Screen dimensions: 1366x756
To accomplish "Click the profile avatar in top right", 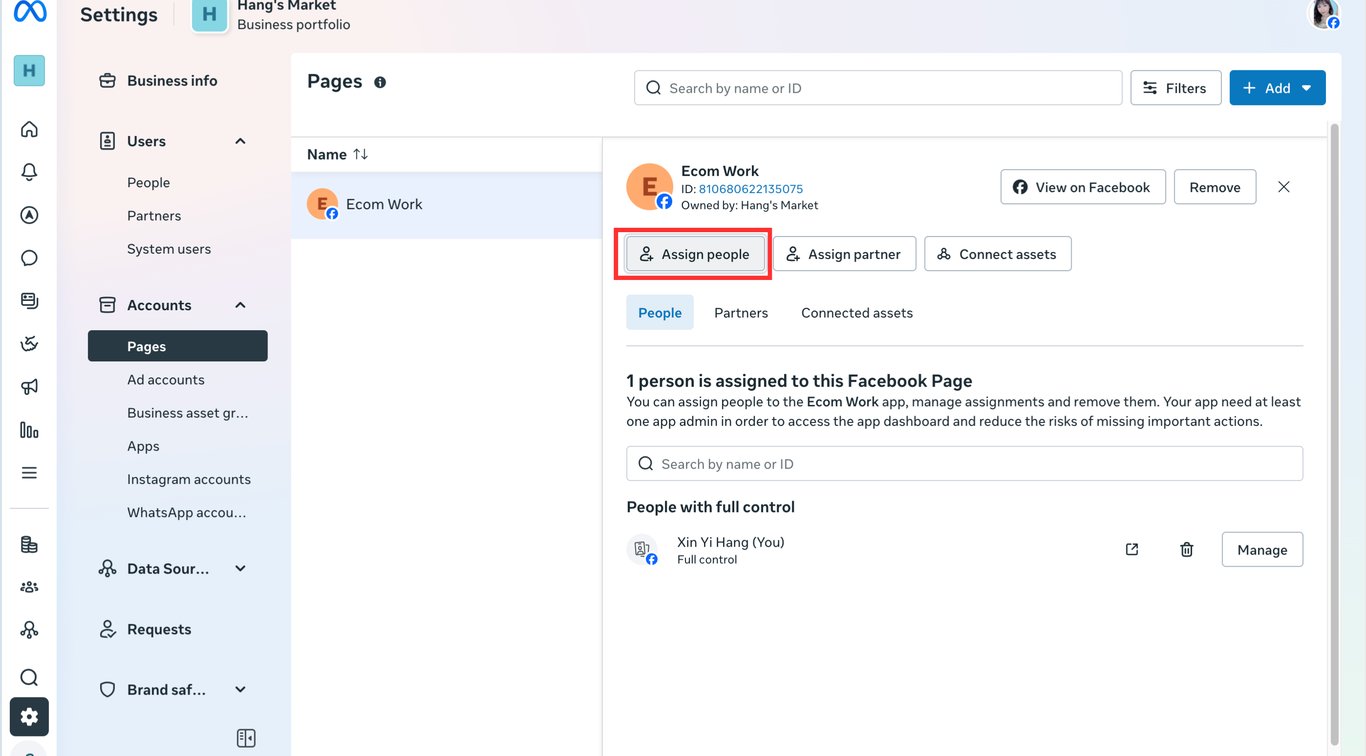I will coord(1324,14).
